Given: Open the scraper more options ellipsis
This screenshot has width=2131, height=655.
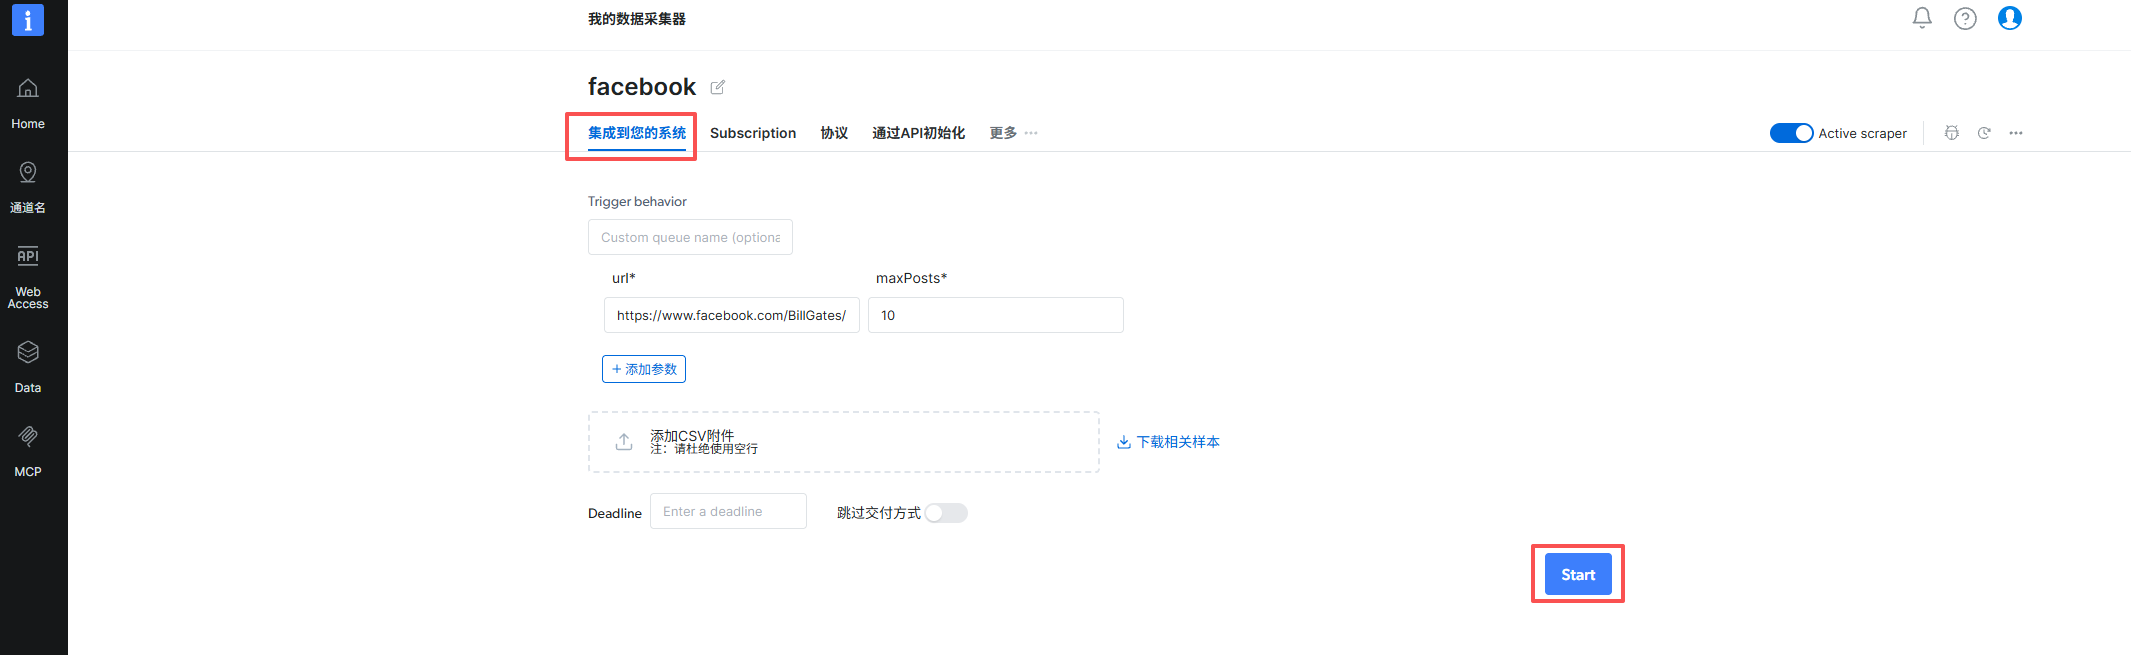Looking at the screenshot, I should pyautogui.click(x=2016, y=133).
